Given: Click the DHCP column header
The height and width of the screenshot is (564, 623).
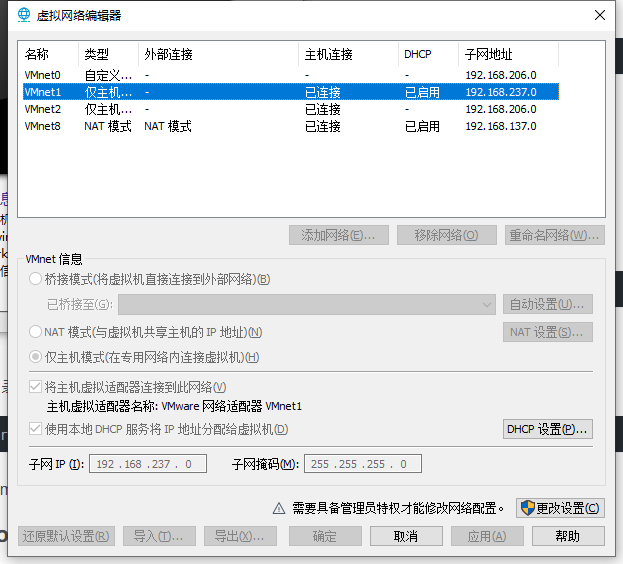Looking at the screenshot, I should pyautogui.click(x=428, y=54).
